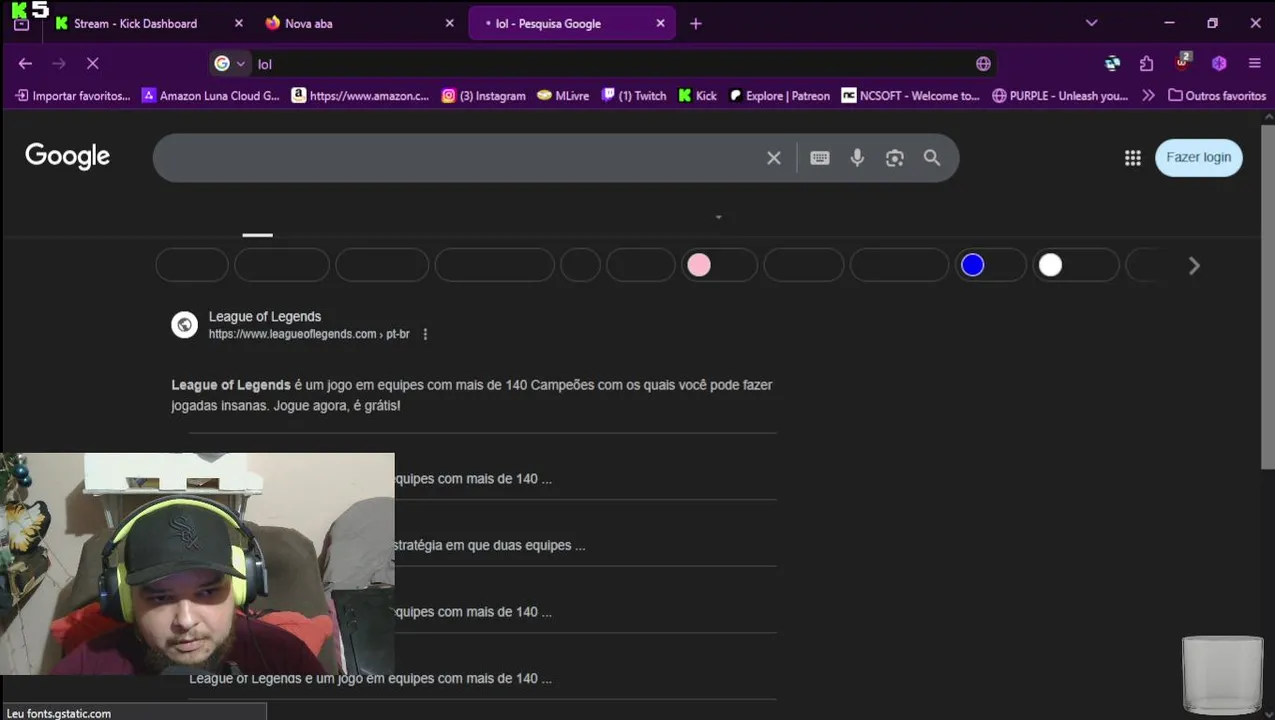Open the MLivre bookmark
The width and height of the screenshot is (1275, 720).
coord(563,96)
